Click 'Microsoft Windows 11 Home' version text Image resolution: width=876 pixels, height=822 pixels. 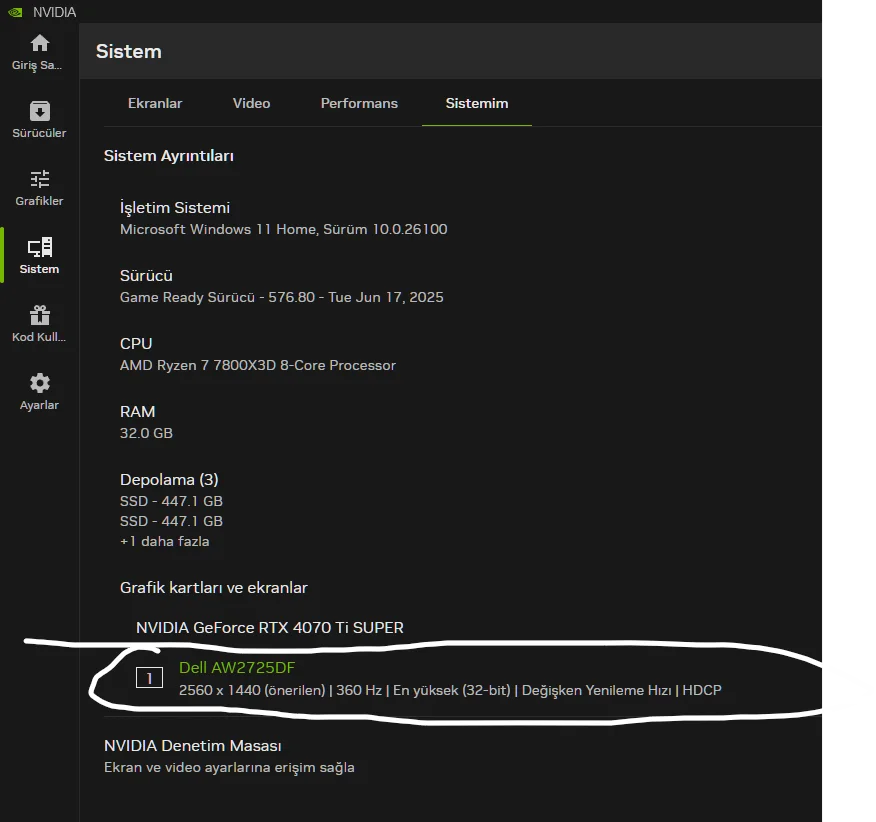pyautogui.click(x=283, y=229)
